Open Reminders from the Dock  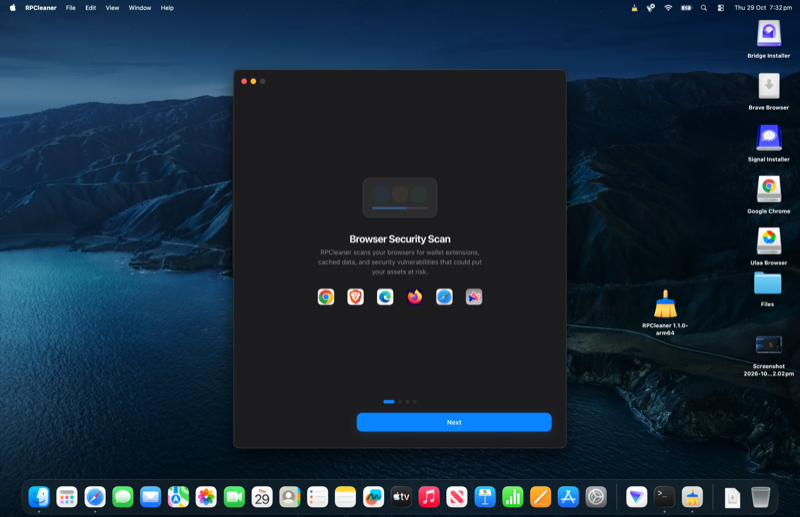[x=317, y=497]
